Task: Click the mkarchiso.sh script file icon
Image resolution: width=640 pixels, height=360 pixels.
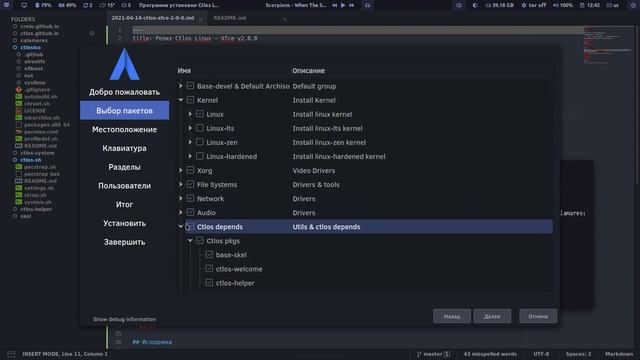Action: point(18,118)
